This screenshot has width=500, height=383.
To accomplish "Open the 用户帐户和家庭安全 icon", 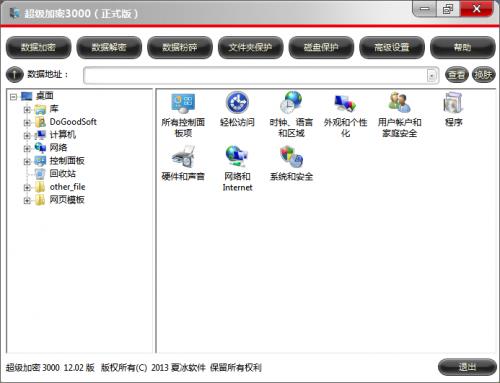I will pos(399,103).
